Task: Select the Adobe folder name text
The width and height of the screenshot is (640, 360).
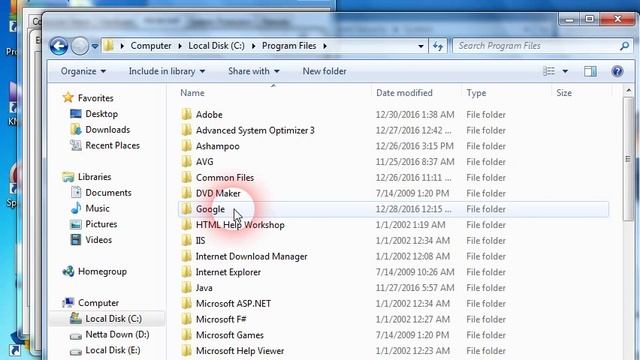Action: (x=209, y=114)
